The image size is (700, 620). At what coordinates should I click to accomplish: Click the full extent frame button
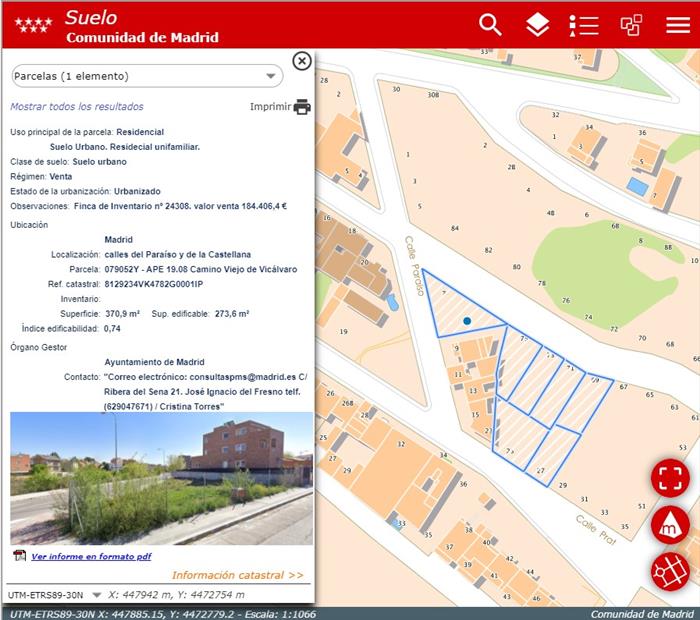[x=670, y=477]
